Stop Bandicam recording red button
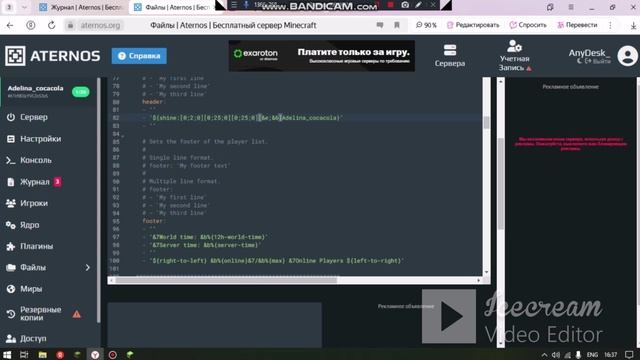The width and height of the screenshot is (640, 360). pyautogui.click(x=390, y=5)
